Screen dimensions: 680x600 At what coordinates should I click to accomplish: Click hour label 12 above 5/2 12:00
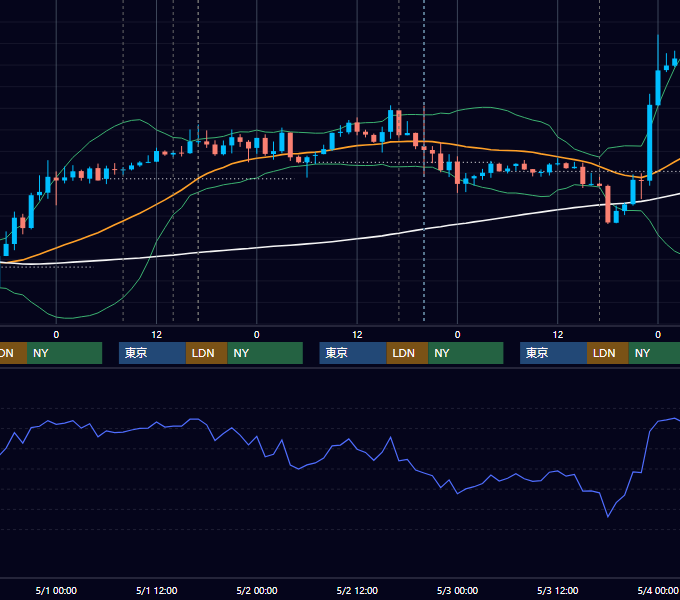tap(357, 335)
